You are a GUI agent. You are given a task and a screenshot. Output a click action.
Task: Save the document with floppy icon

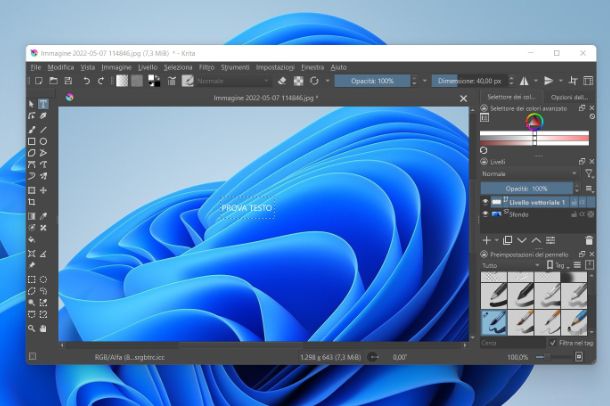click(x=68, y=80)
